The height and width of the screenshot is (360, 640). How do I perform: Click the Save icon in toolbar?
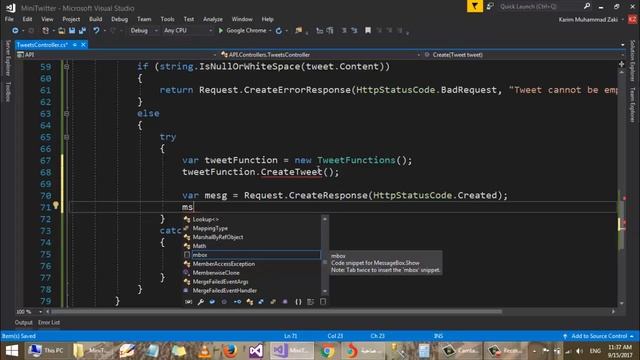(72, 31)
